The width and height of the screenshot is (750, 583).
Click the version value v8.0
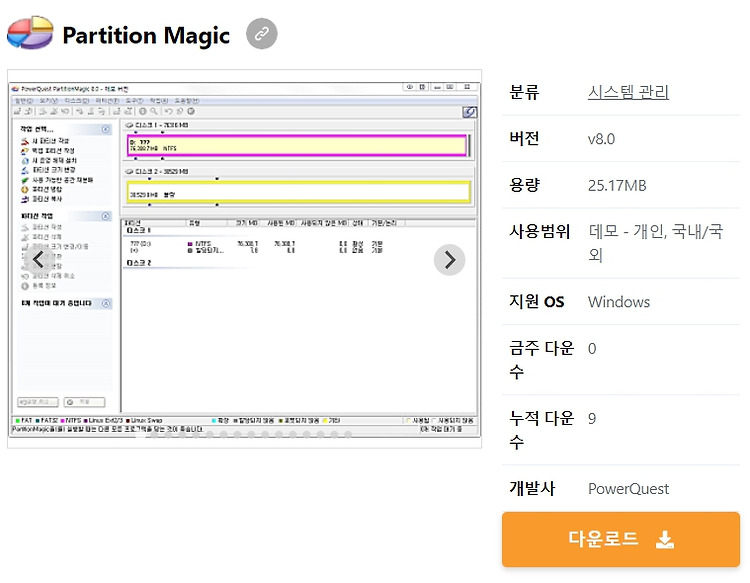(601, 139)
